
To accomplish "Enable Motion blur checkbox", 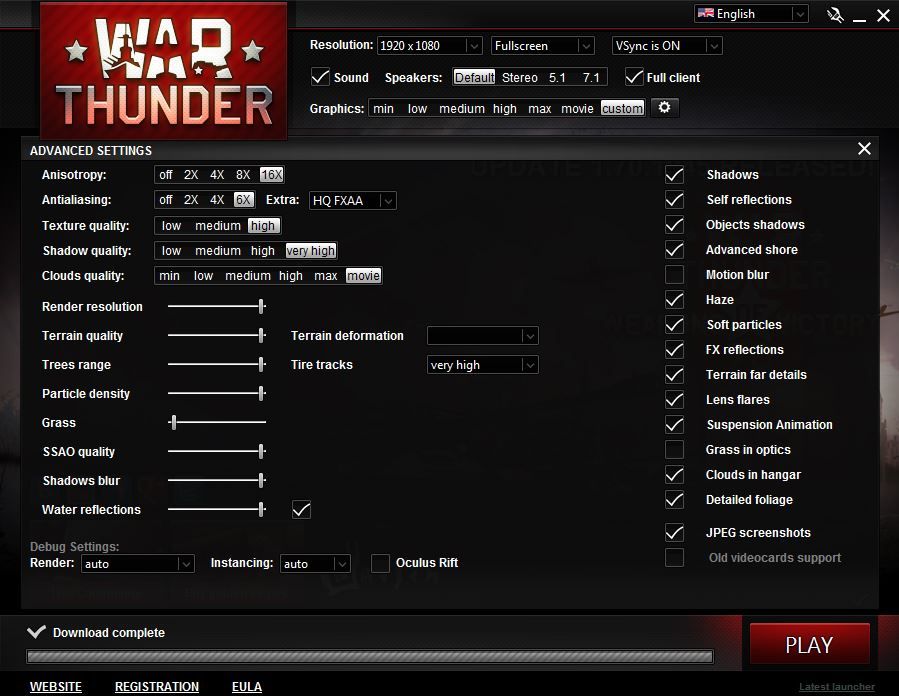I will click(x=674, y=275).
